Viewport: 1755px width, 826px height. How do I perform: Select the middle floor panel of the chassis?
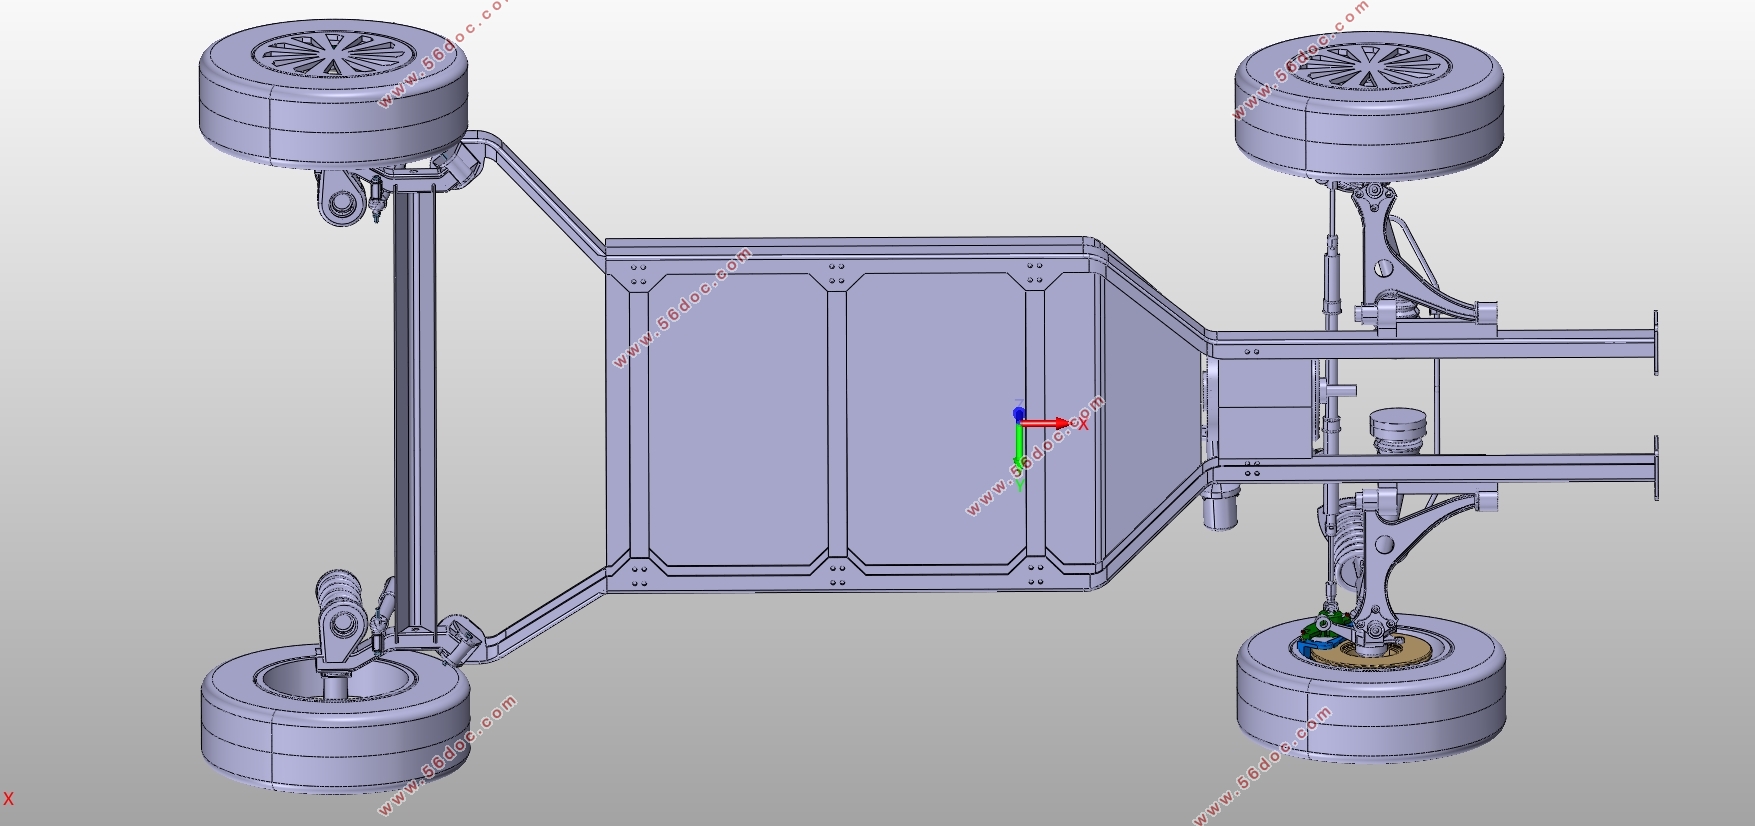tap(935, 420)
